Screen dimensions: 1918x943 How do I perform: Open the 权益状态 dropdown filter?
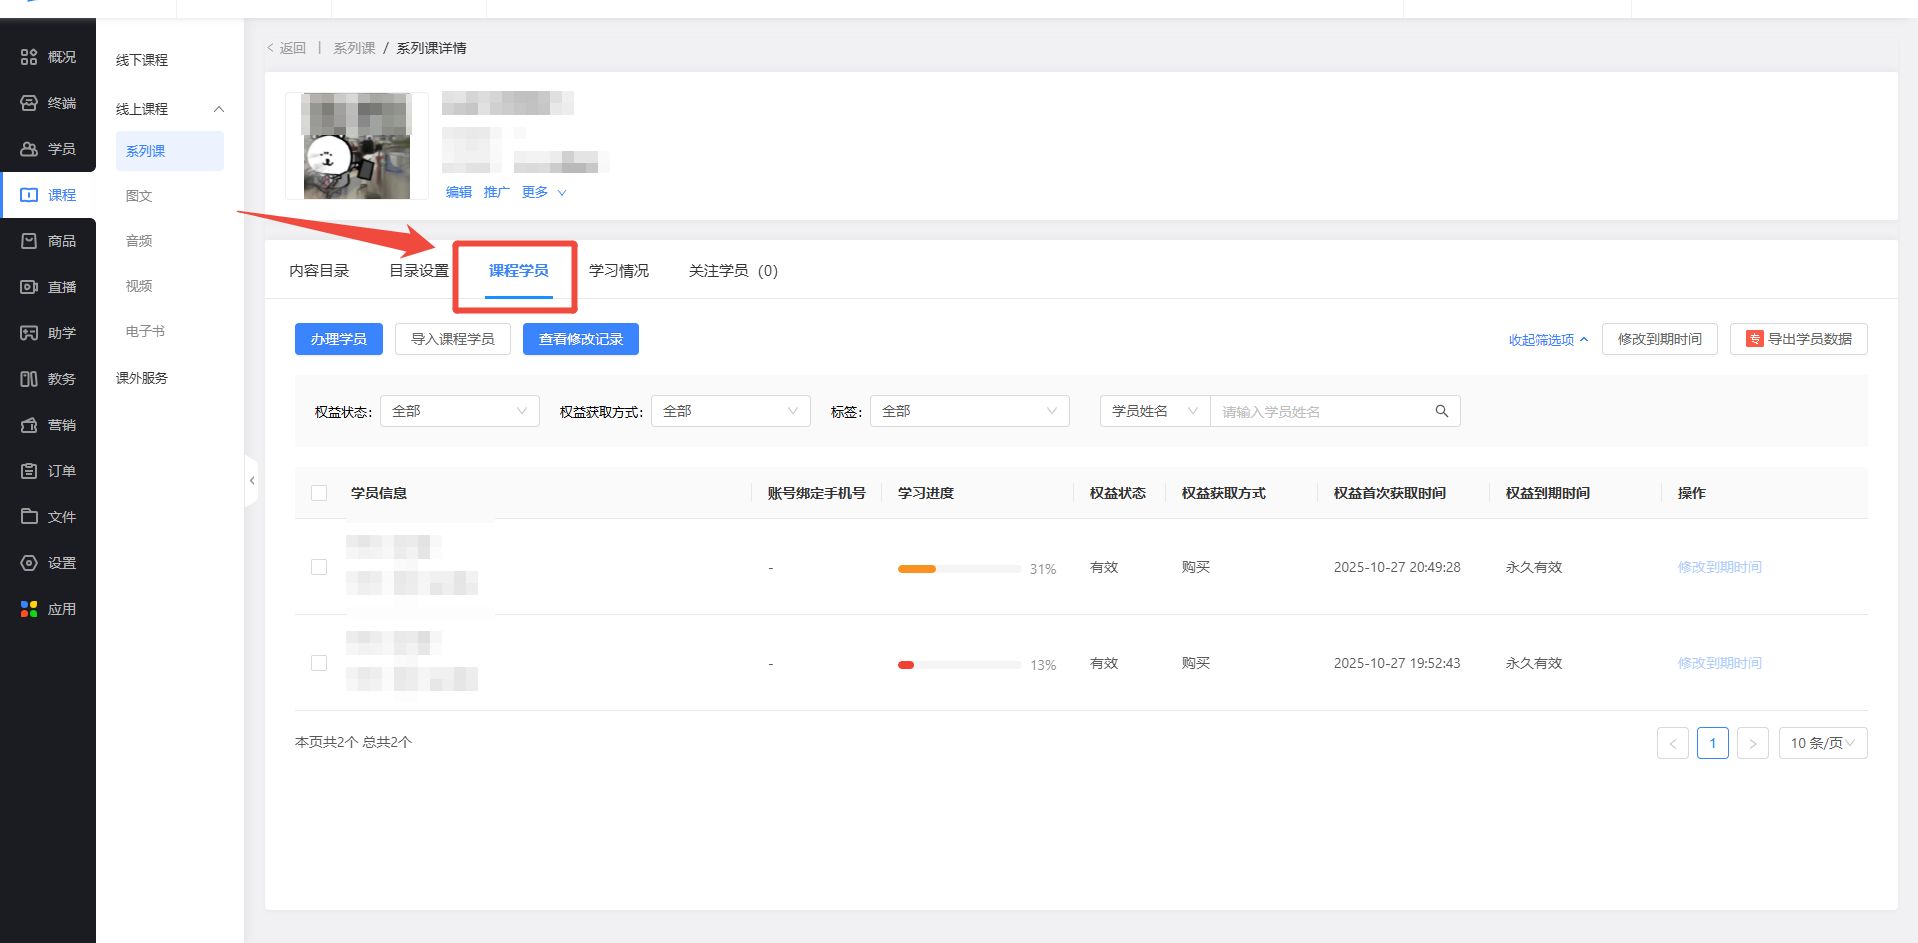tap(459, 411)
